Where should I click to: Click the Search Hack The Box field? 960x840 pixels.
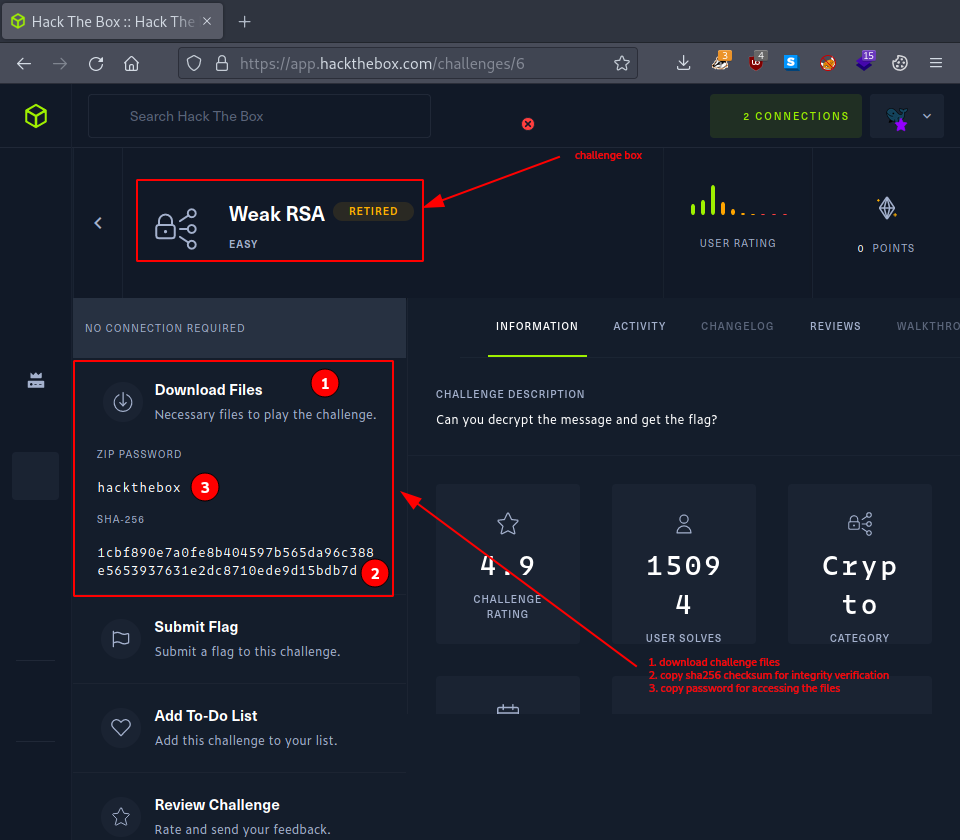[259, 116]
